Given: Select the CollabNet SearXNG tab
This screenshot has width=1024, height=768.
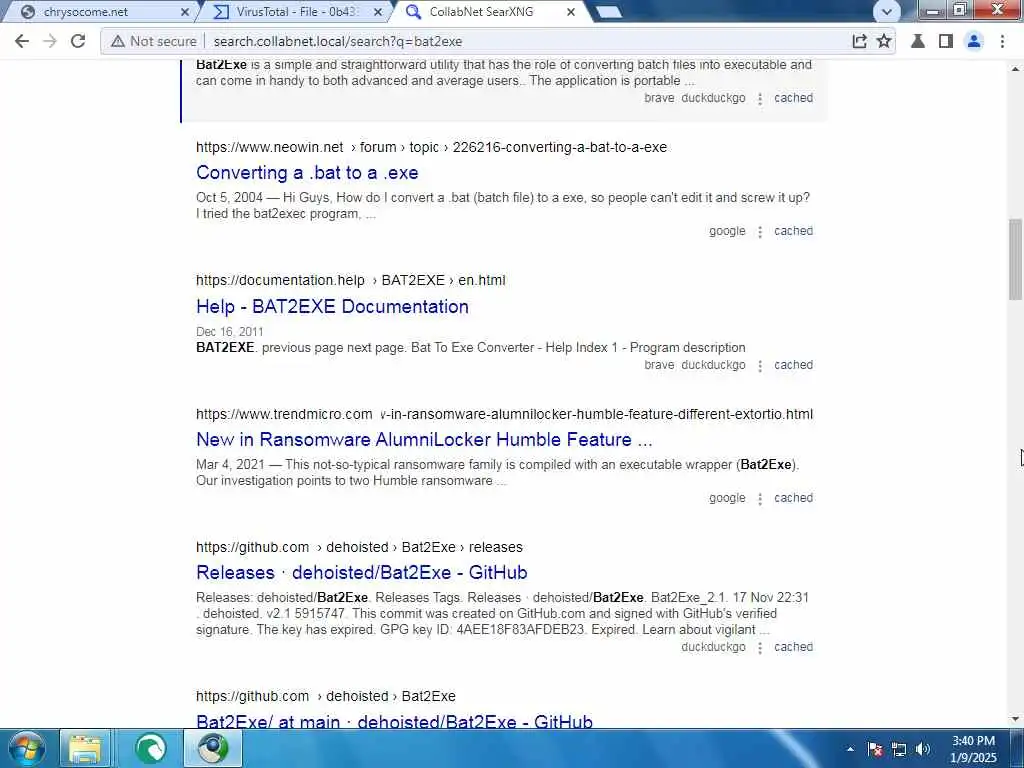Looking at the screenshot, I should click(490, 12).
